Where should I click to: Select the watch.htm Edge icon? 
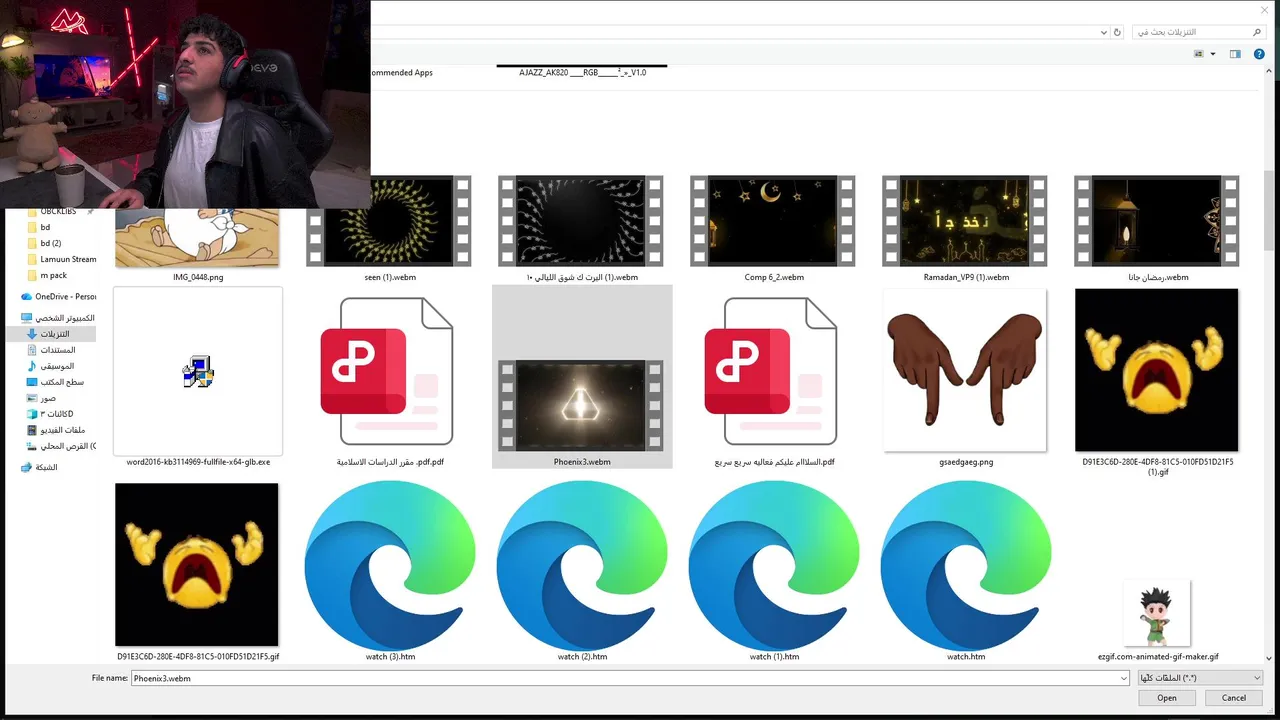click(x=965, y=565)
